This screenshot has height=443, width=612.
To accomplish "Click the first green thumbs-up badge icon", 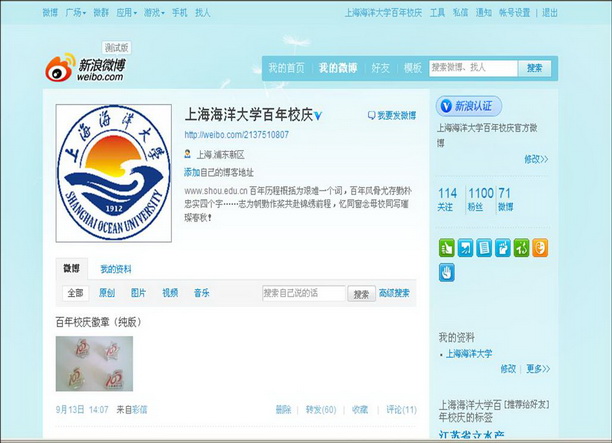I will 446,247.
